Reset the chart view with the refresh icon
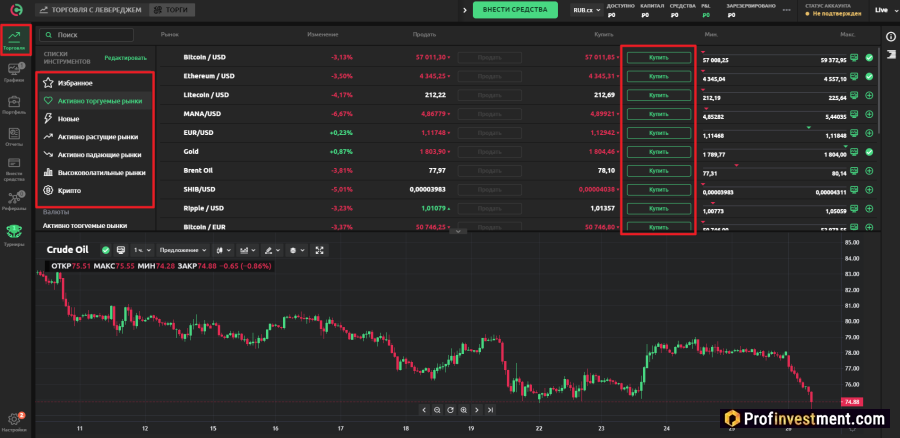Image resolution: width=900 pixels, height=438 pixels. coord(451,410)
